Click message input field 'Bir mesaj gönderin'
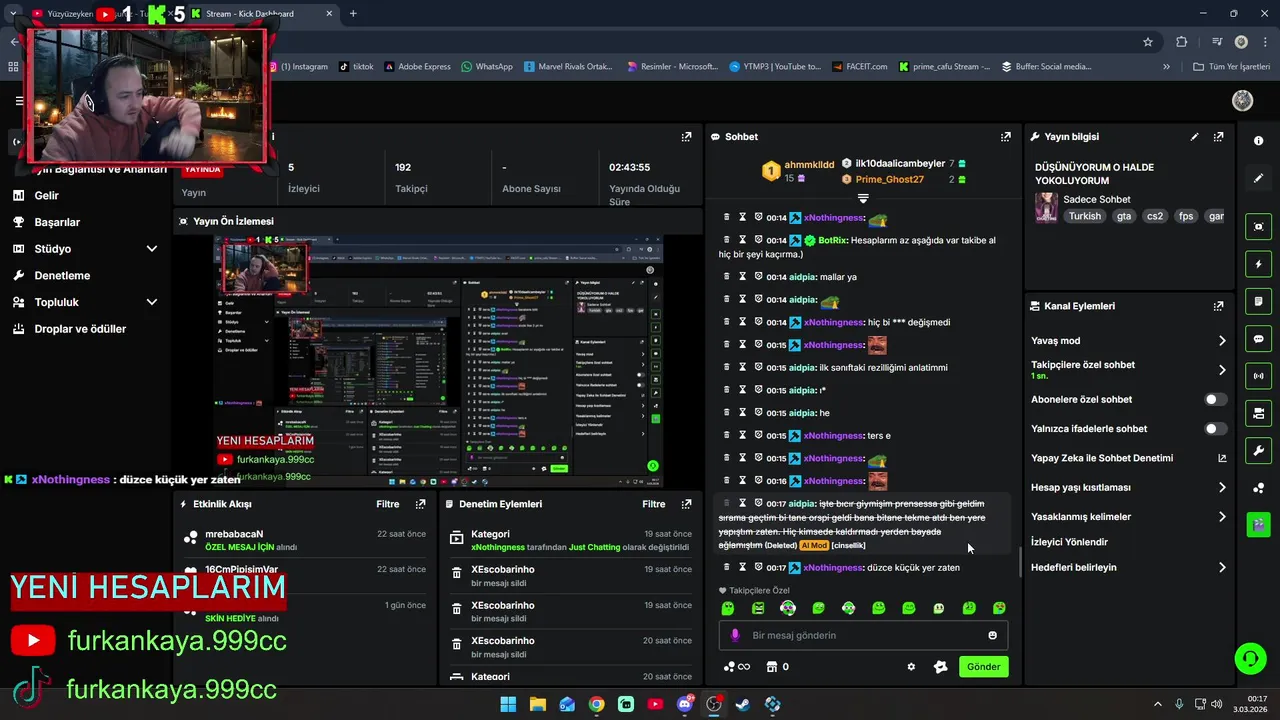The height and width of the screenshot is (720, 1280). [x=863, y=635]
